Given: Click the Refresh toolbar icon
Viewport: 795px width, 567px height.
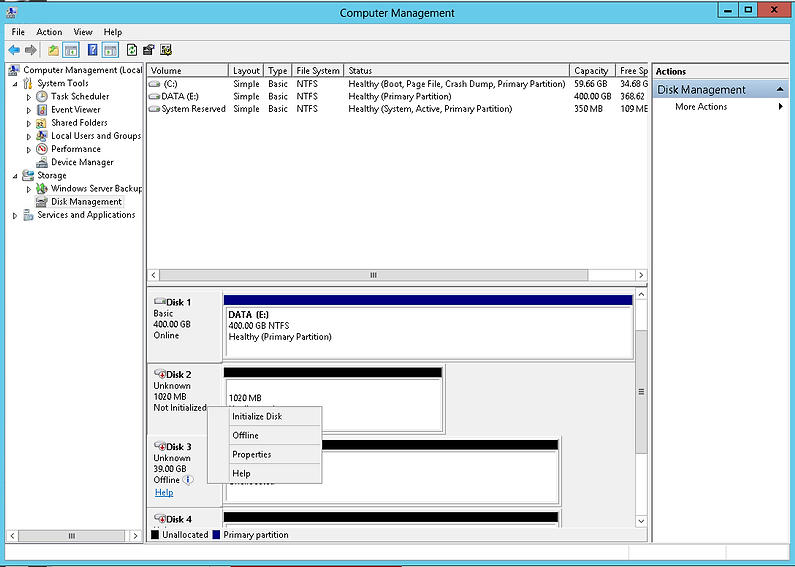Looking at the screenshot, I should [x=132, y=50].
